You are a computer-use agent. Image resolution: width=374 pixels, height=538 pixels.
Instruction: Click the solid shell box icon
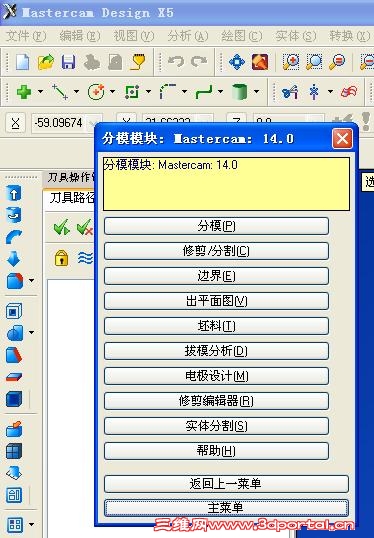[14, 311]
